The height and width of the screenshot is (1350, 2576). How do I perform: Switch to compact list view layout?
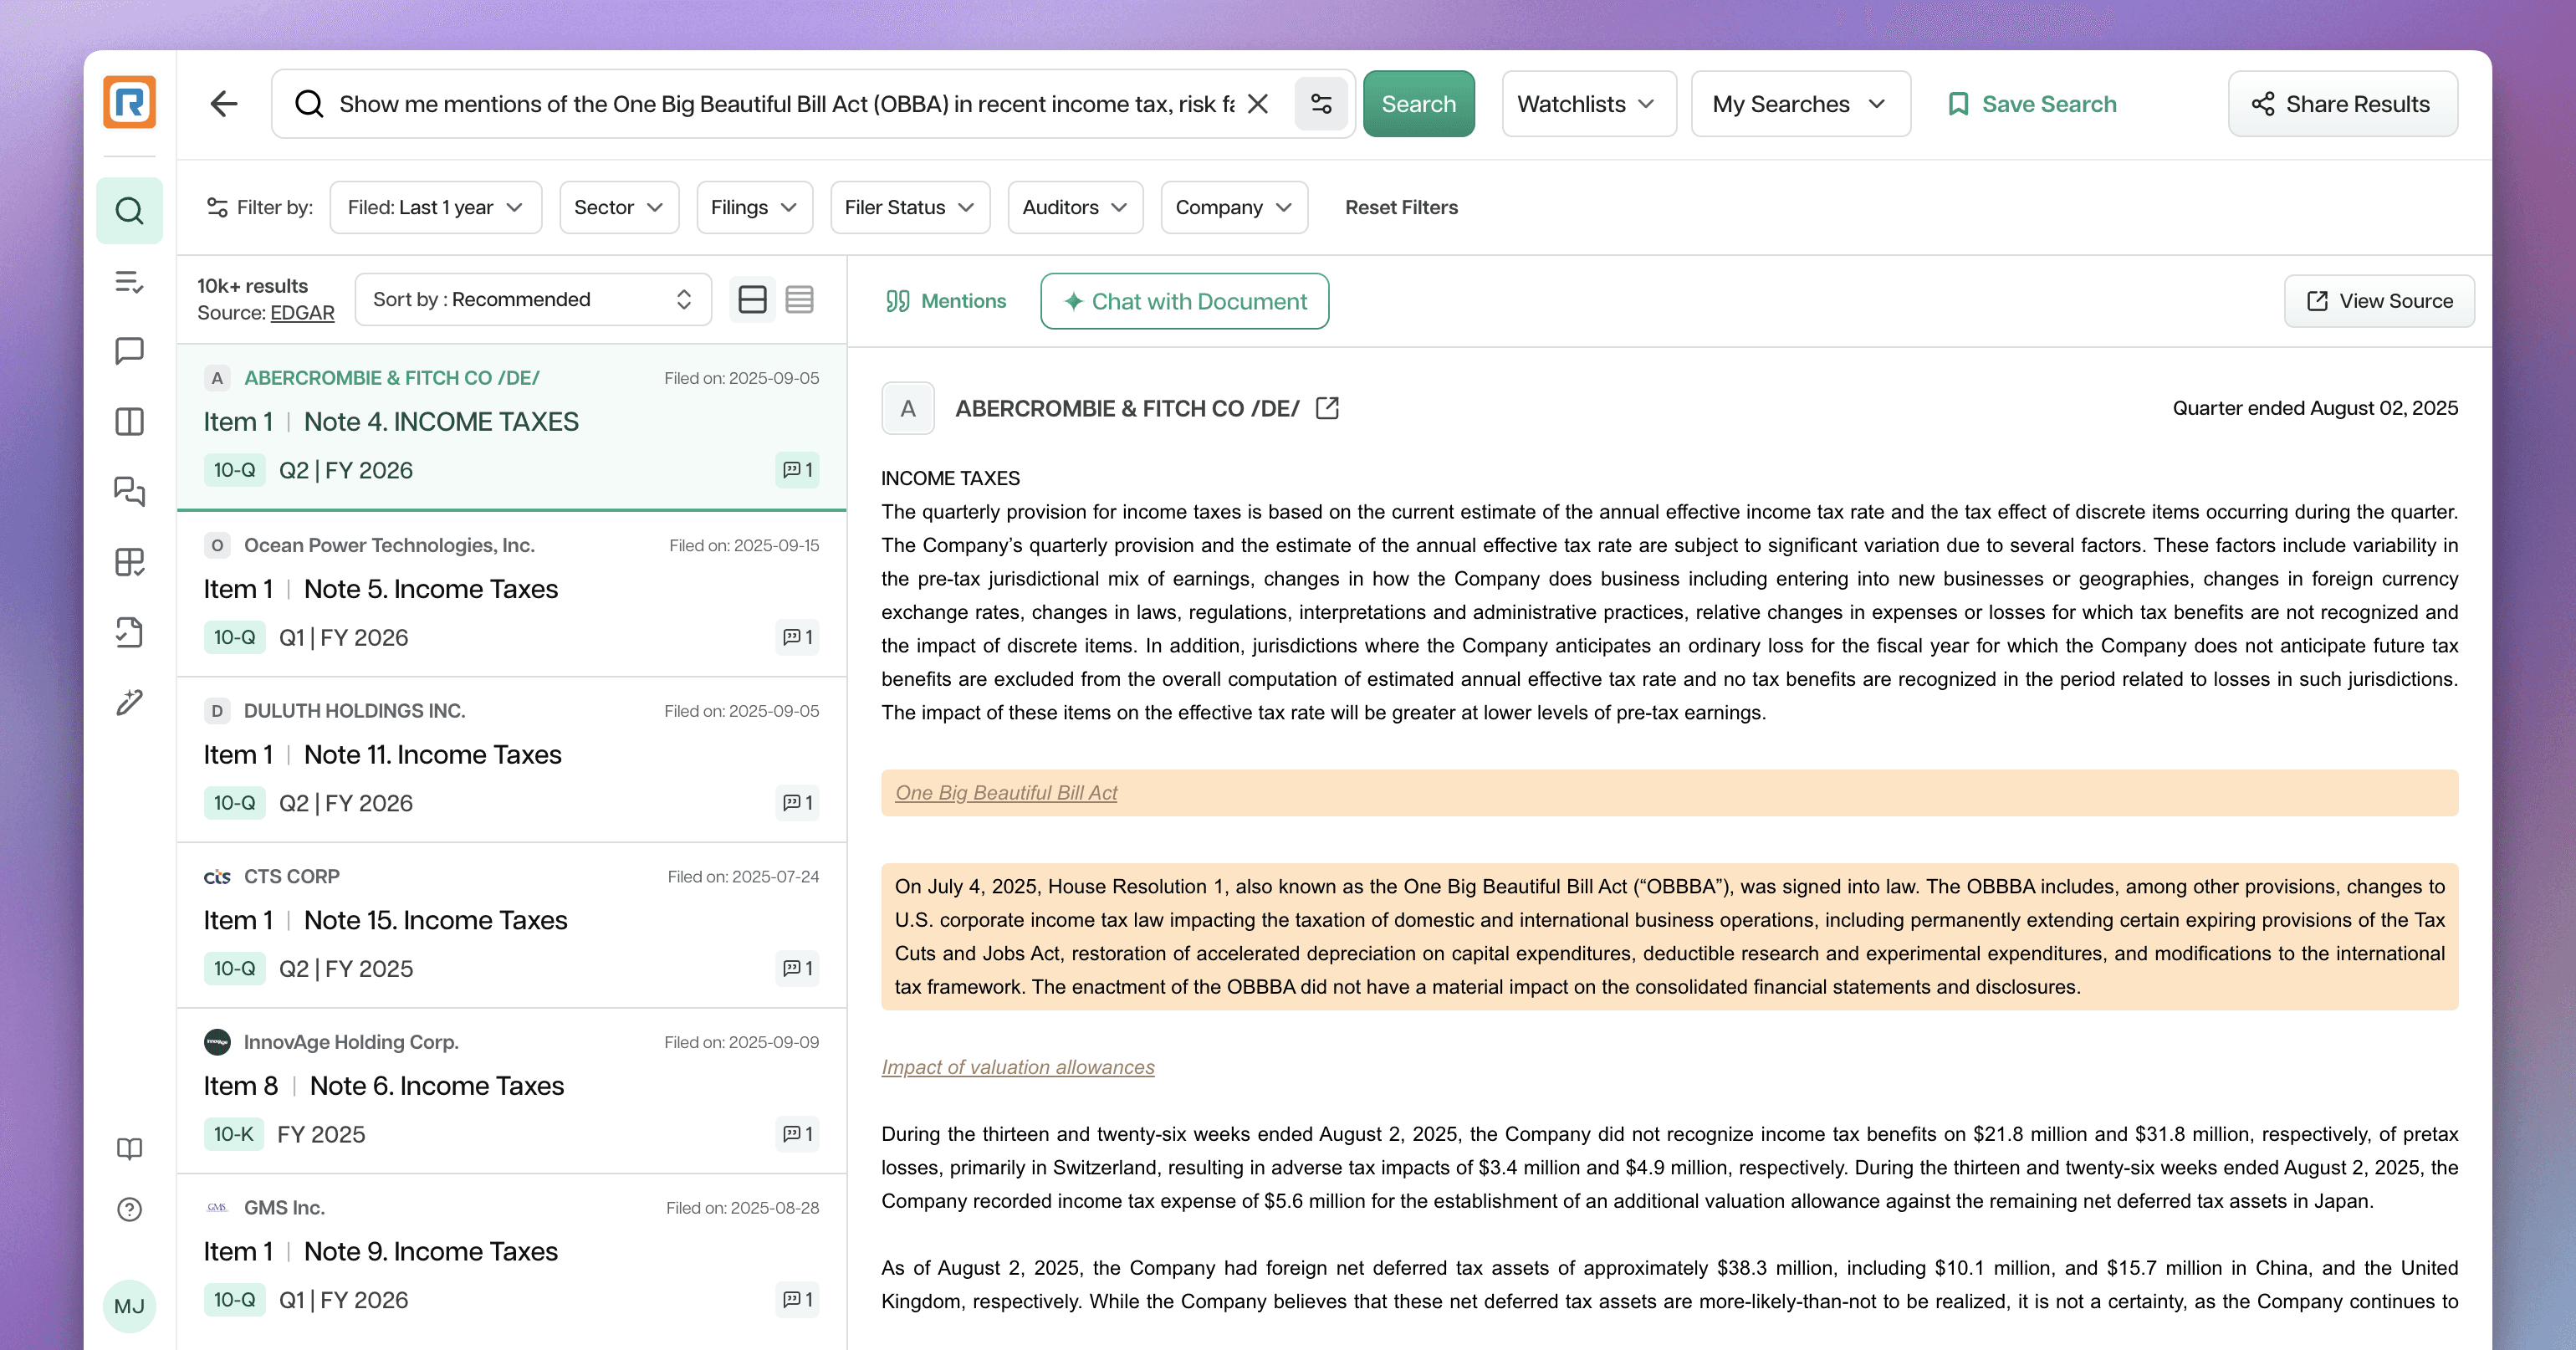(x=799, y=299)
